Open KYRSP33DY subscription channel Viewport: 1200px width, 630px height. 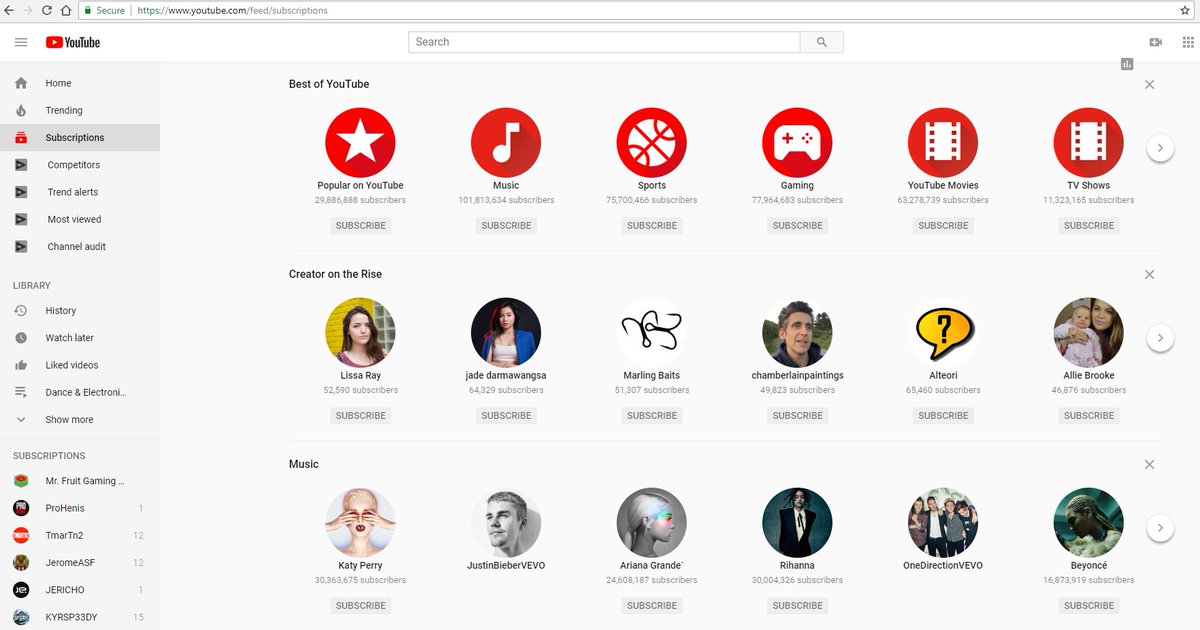[80, 617]
